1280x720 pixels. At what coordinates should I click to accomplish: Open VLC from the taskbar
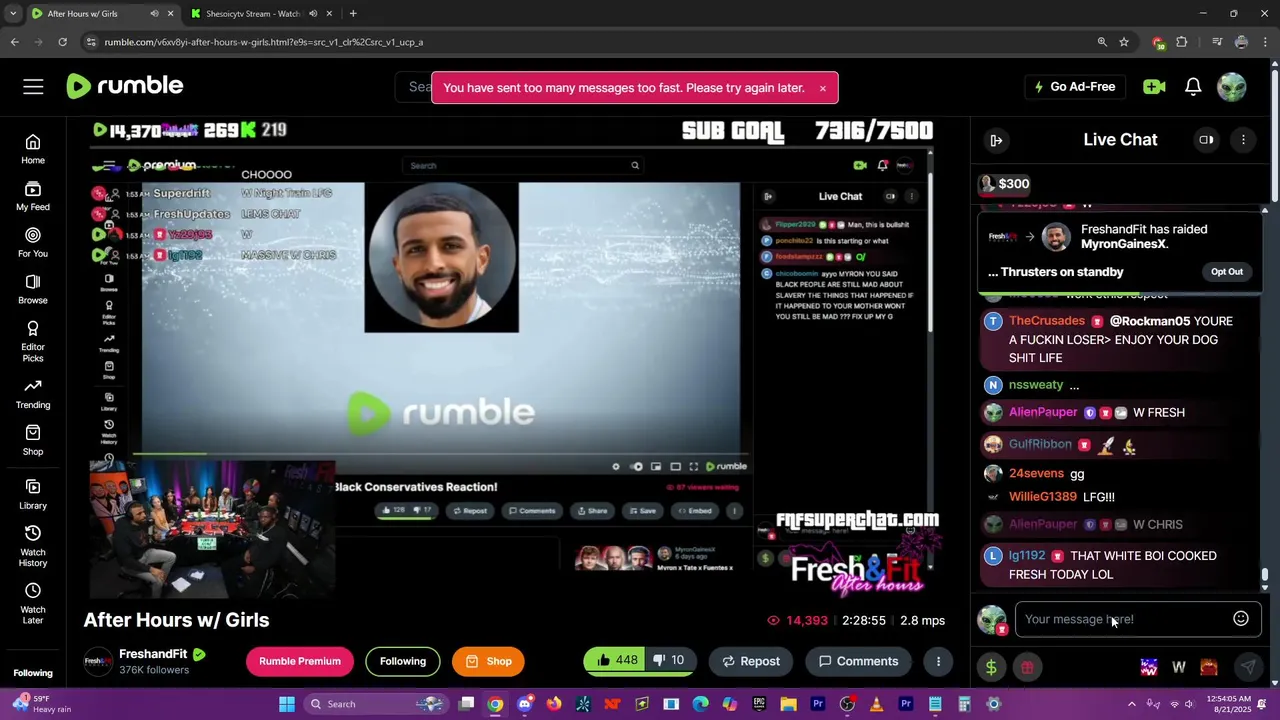click(876, 704)
